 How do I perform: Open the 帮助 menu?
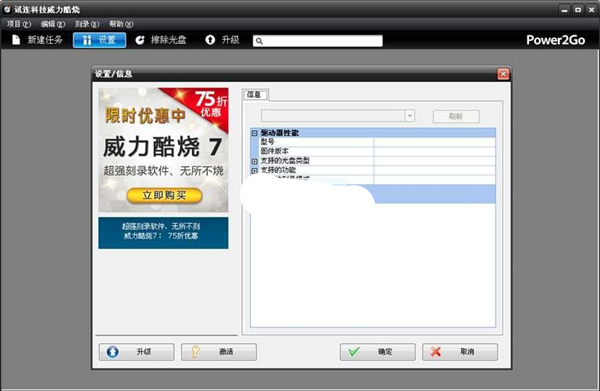pos(121,24)
